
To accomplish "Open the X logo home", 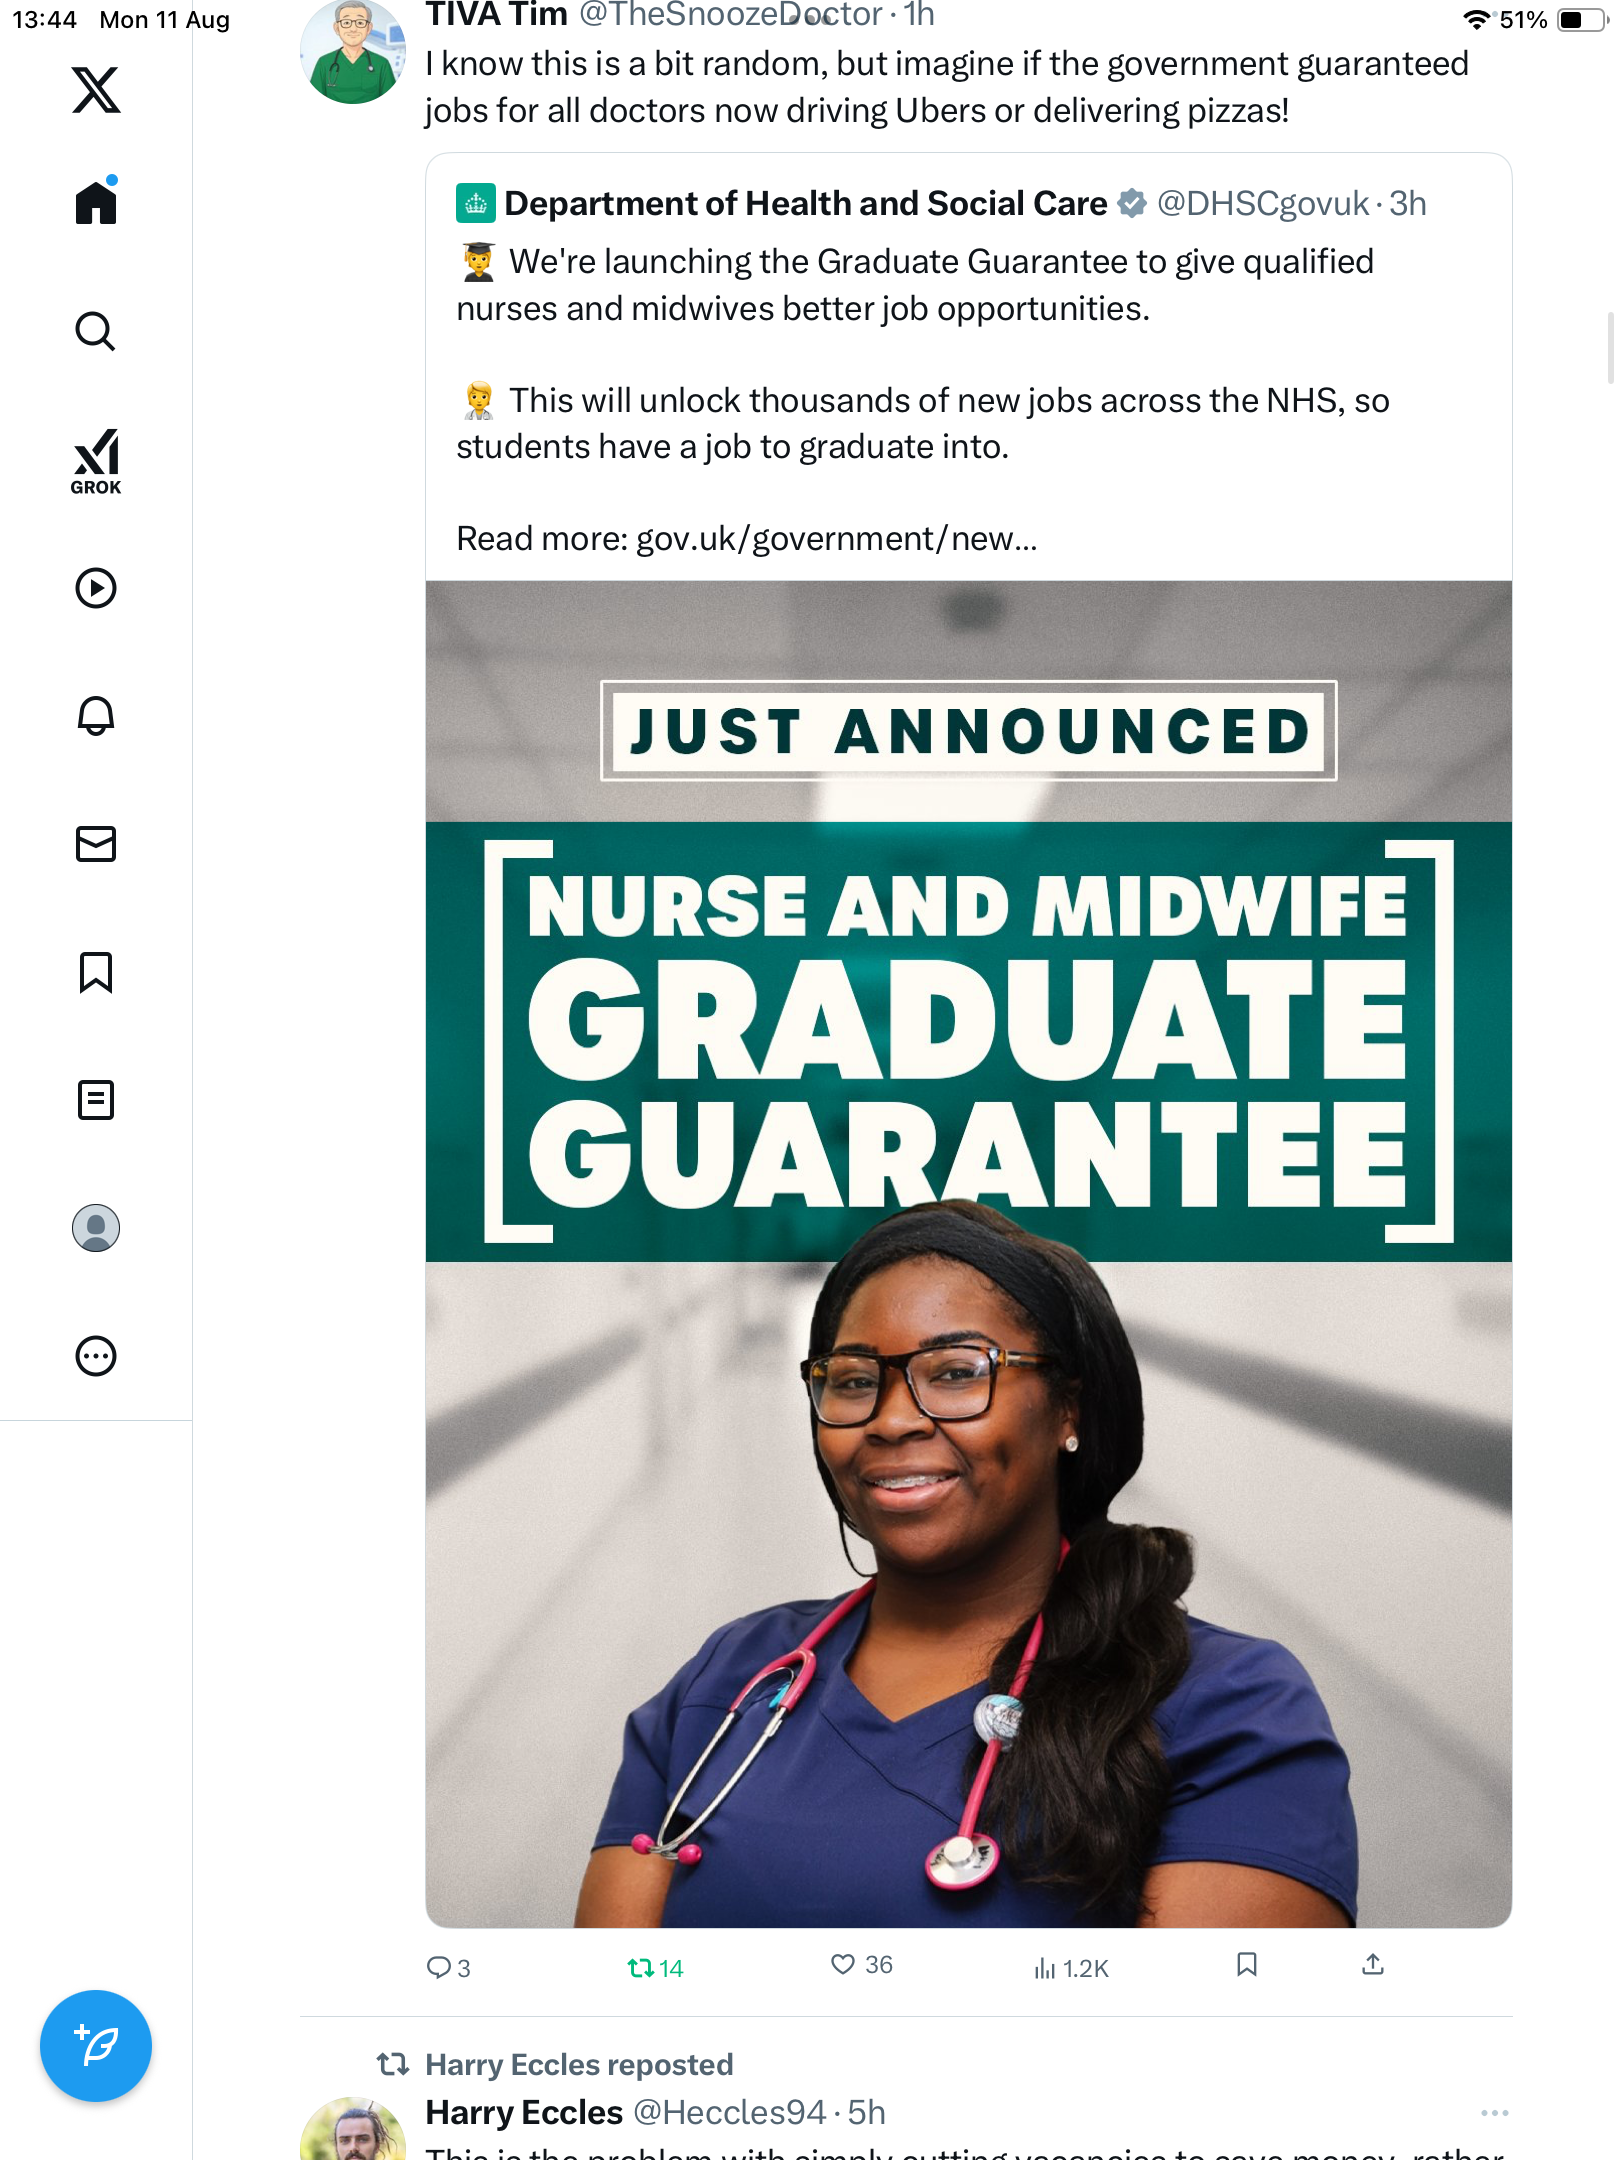I will (96, 90).
